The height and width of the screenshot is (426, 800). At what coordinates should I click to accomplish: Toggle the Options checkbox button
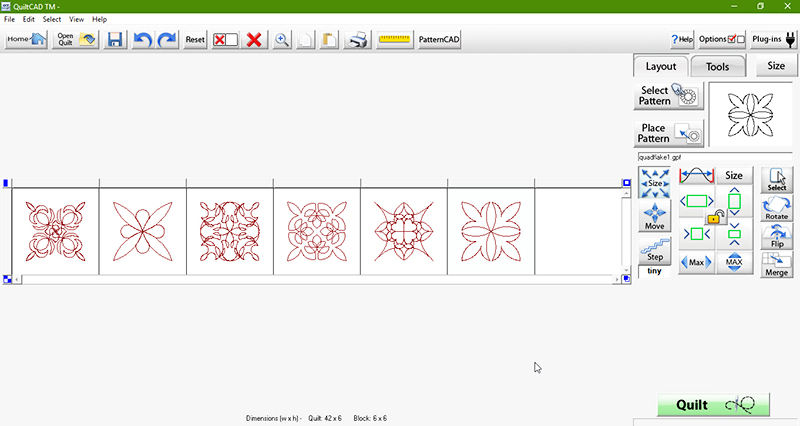coord(722,39)
